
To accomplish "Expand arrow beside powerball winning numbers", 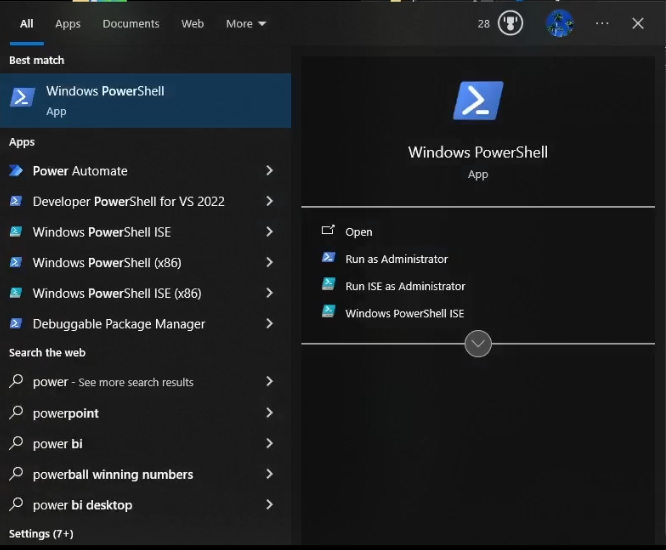I will tap(269, 474).
